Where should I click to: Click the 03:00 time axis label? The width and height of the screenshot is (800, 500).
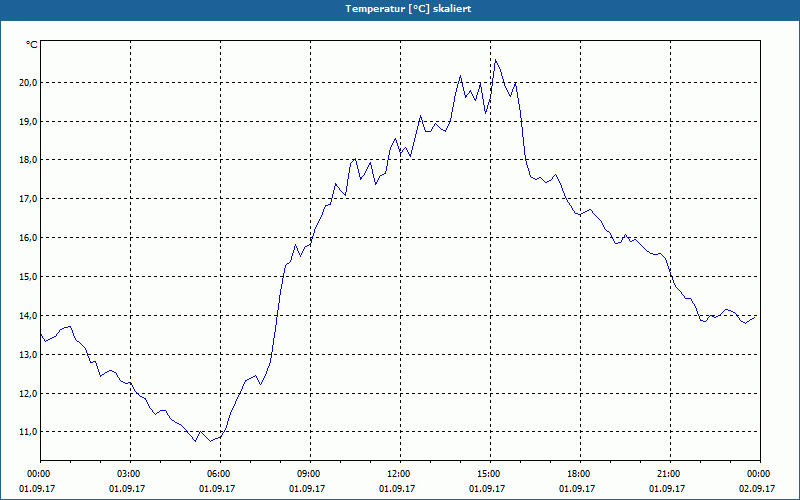tap(131, 474)
